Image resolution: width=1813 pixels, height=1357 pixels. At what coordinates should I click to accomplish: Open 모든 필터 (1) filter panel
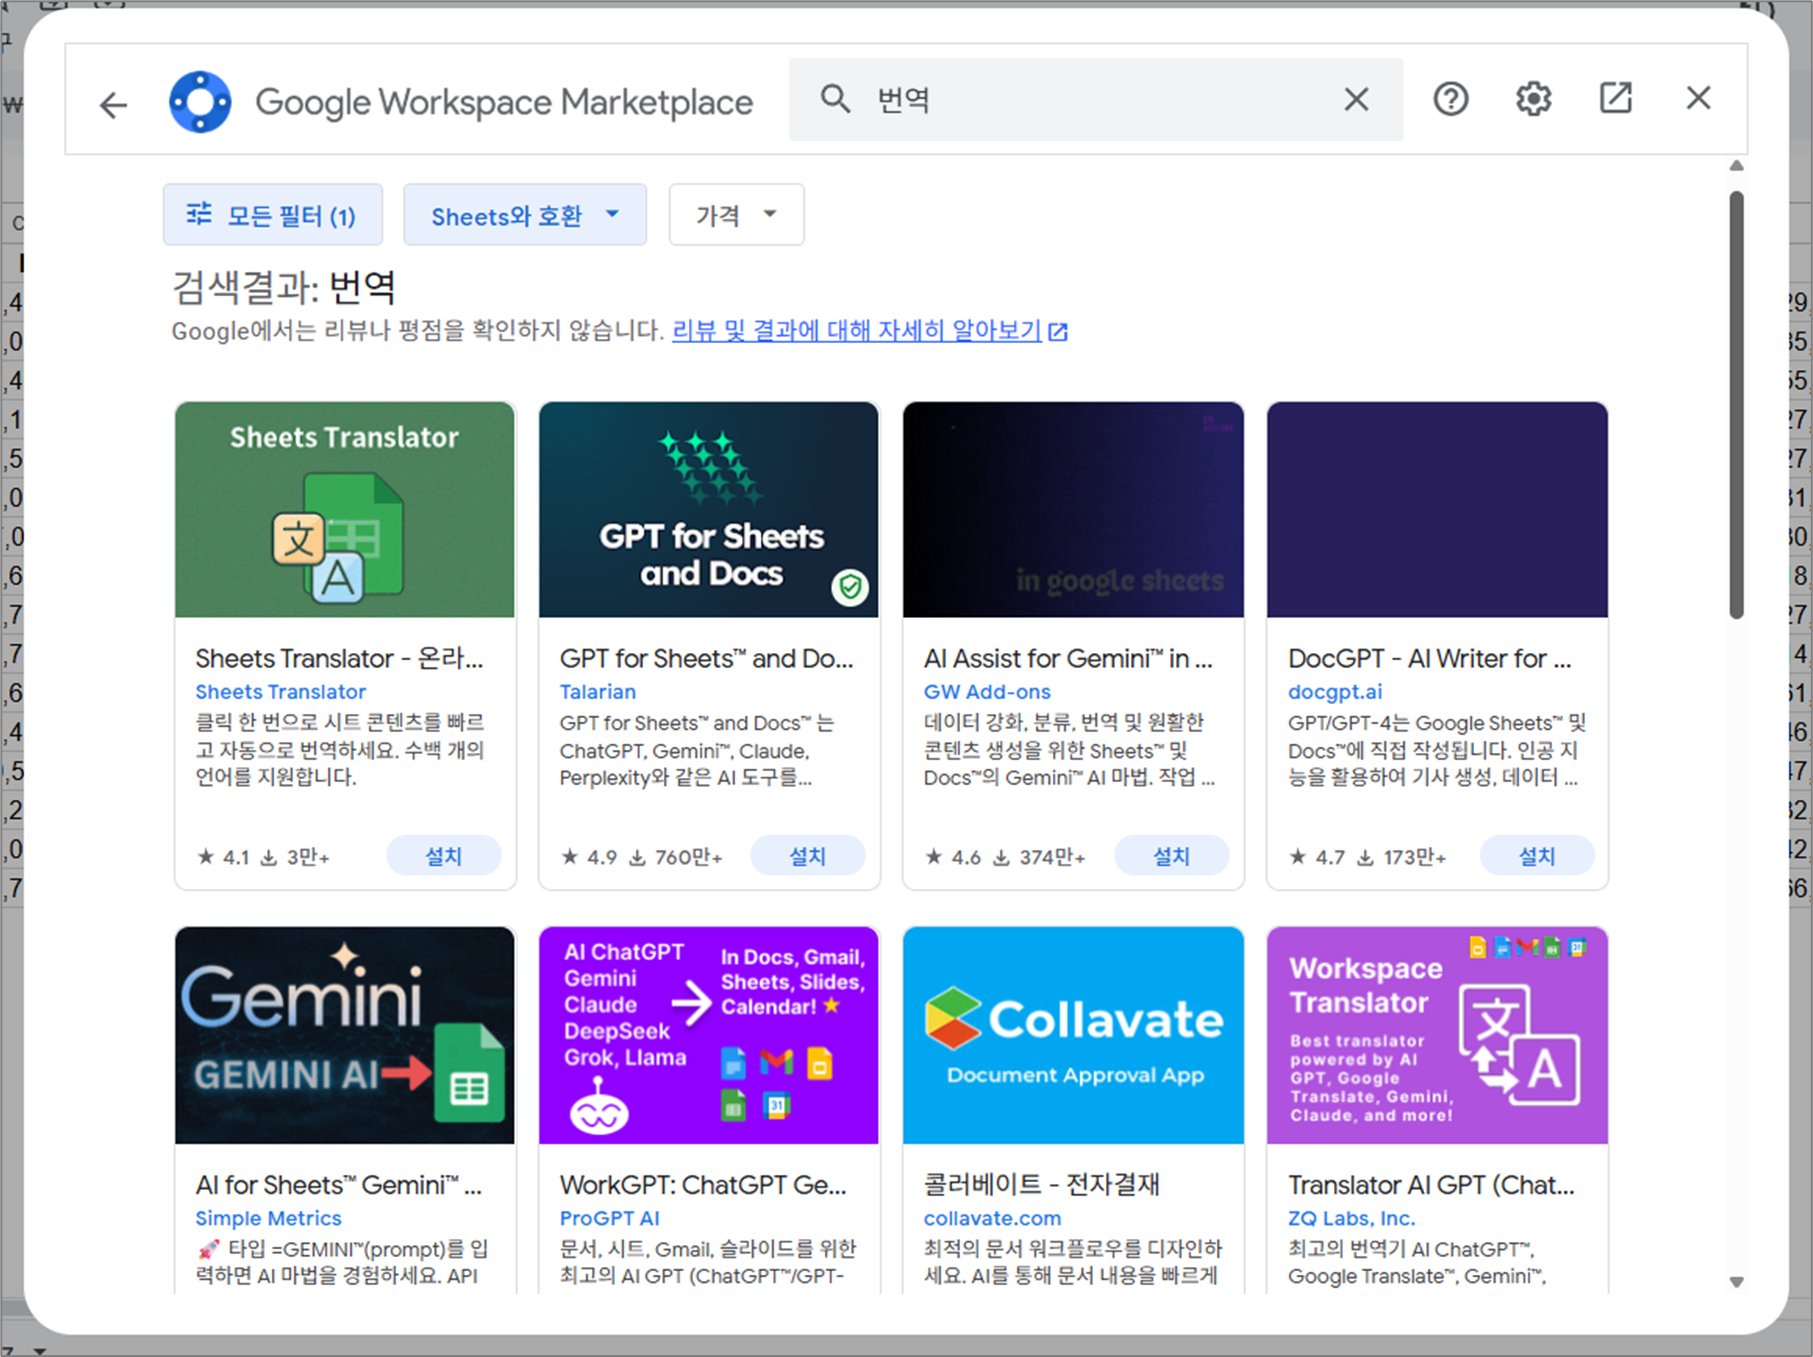click(273, 215)
